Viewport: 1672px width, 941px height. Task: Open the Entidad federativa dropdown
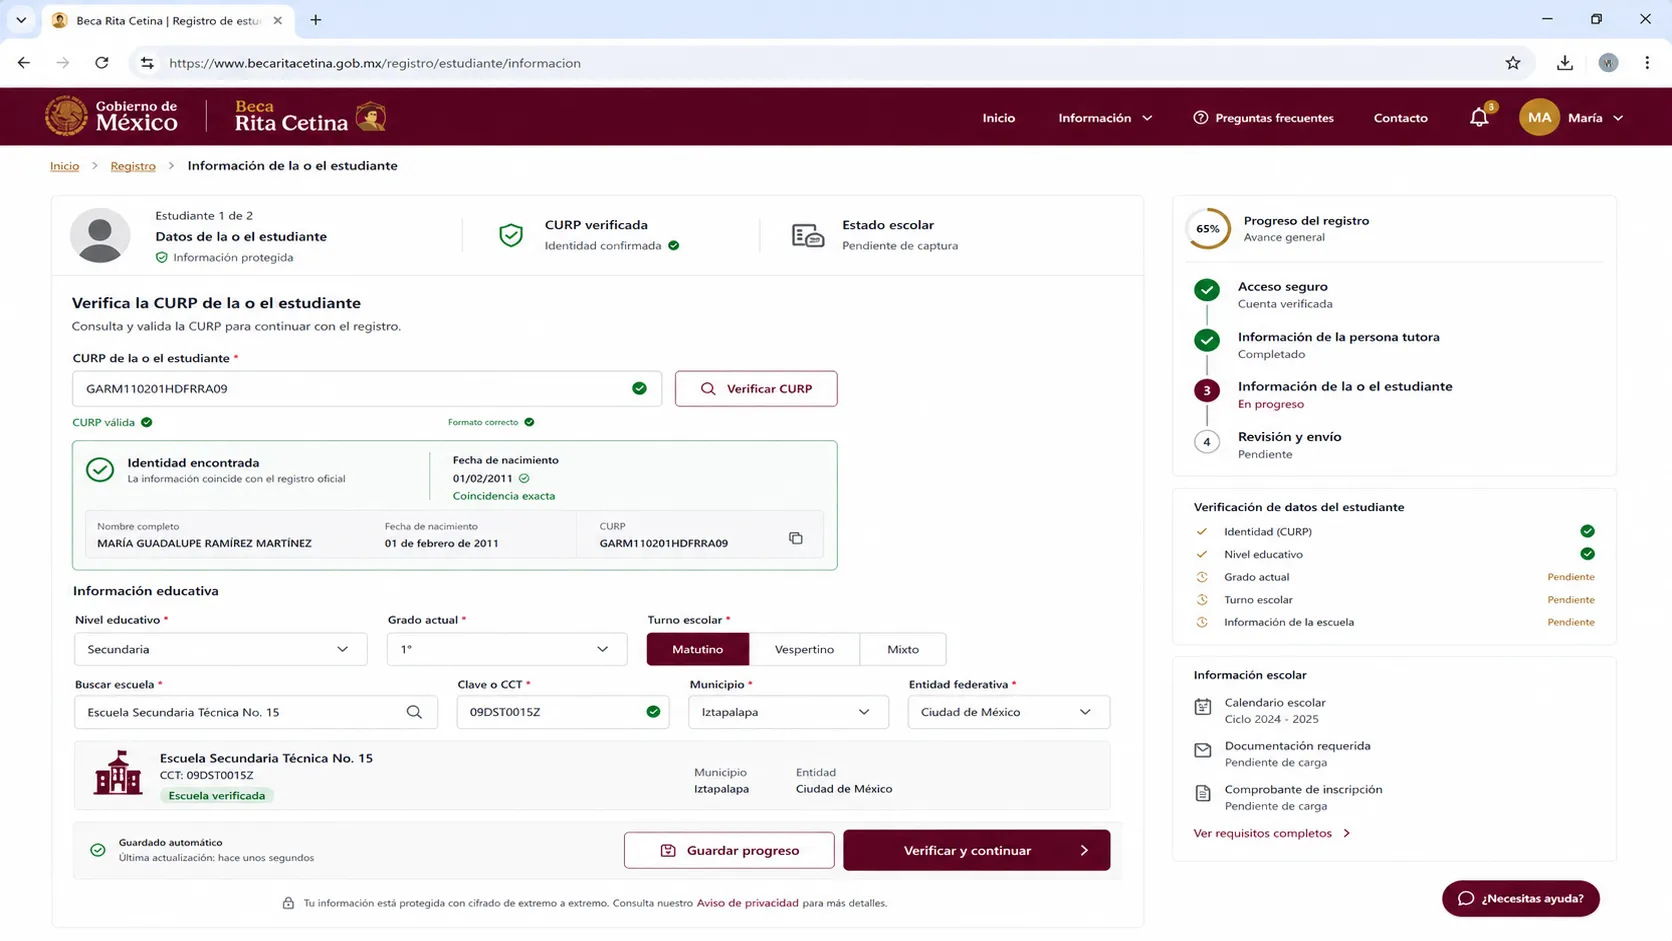(1008, 712)
